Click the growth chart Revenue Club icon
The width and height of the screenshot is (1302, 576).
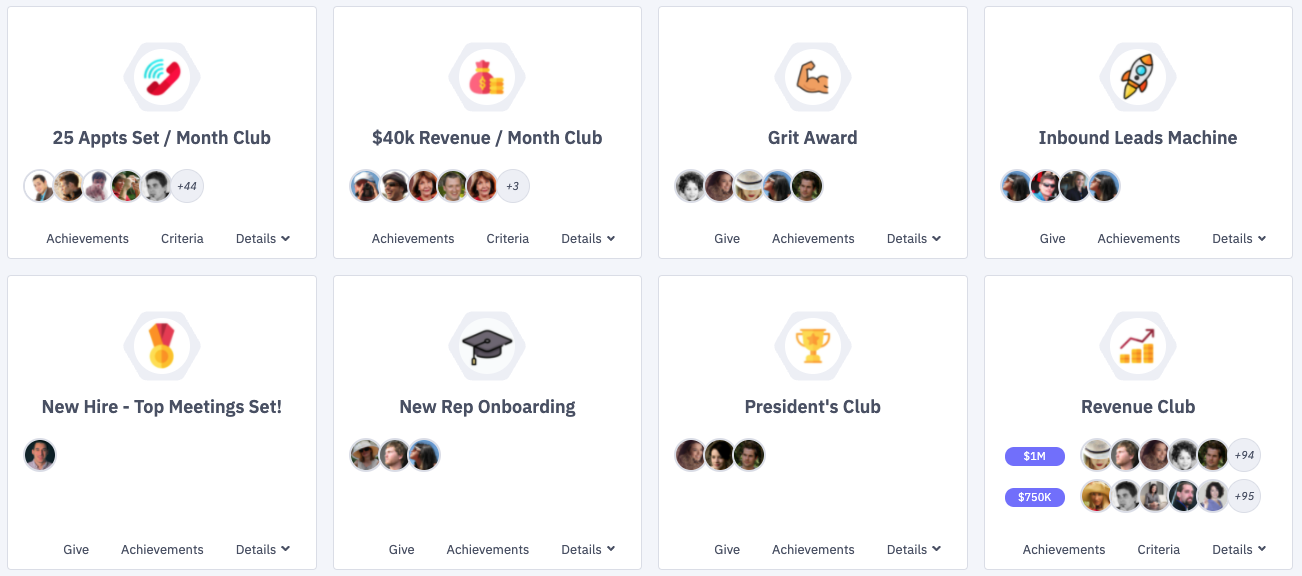1138,346
